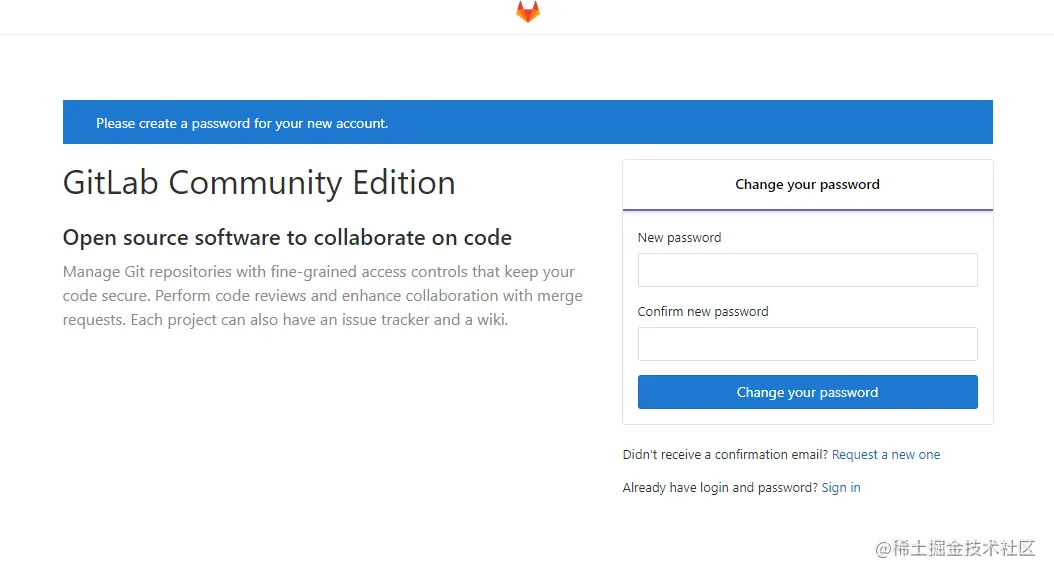Focus the New password field
This screenshot has height=577, width=1054.
[x=807, y=270]
